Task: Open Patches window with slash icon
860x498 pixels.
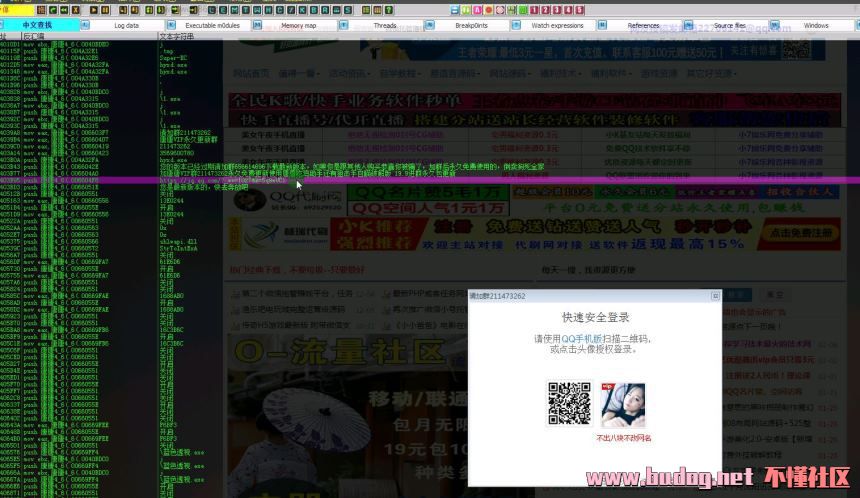Action: tap(291, 10)
